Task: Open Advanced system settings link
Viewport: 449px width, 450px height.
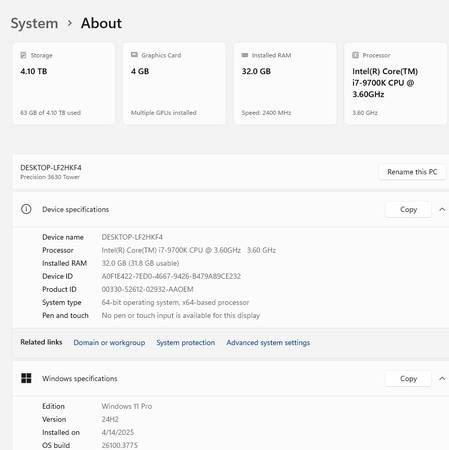Action: 268,343
